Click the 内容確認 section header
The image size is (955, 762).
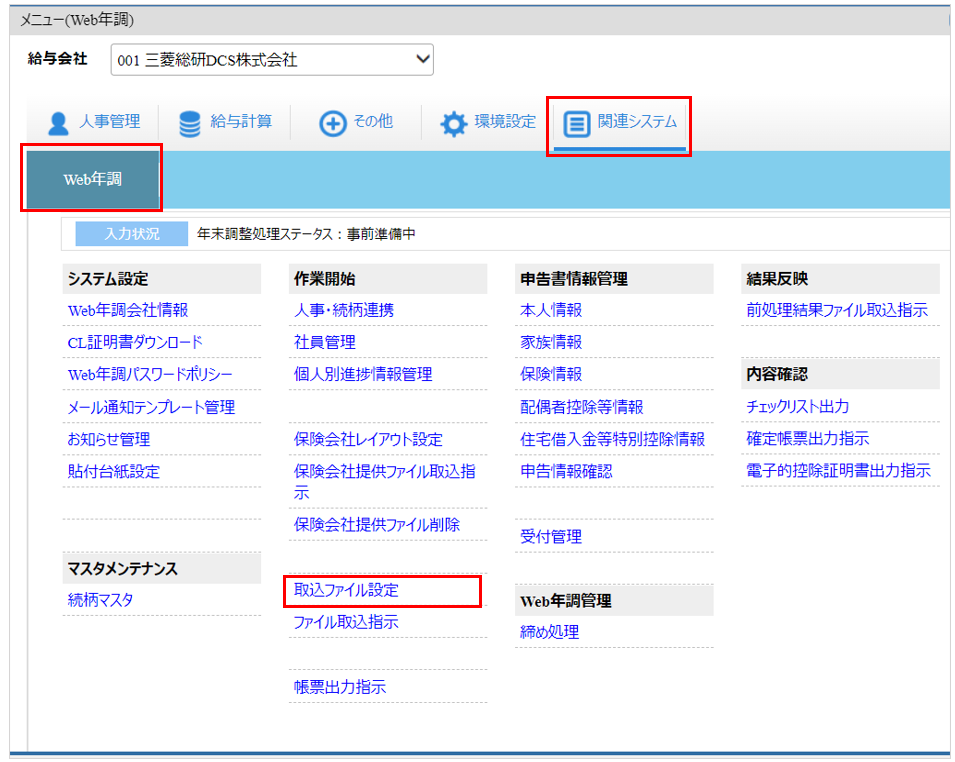coord(840,374)
